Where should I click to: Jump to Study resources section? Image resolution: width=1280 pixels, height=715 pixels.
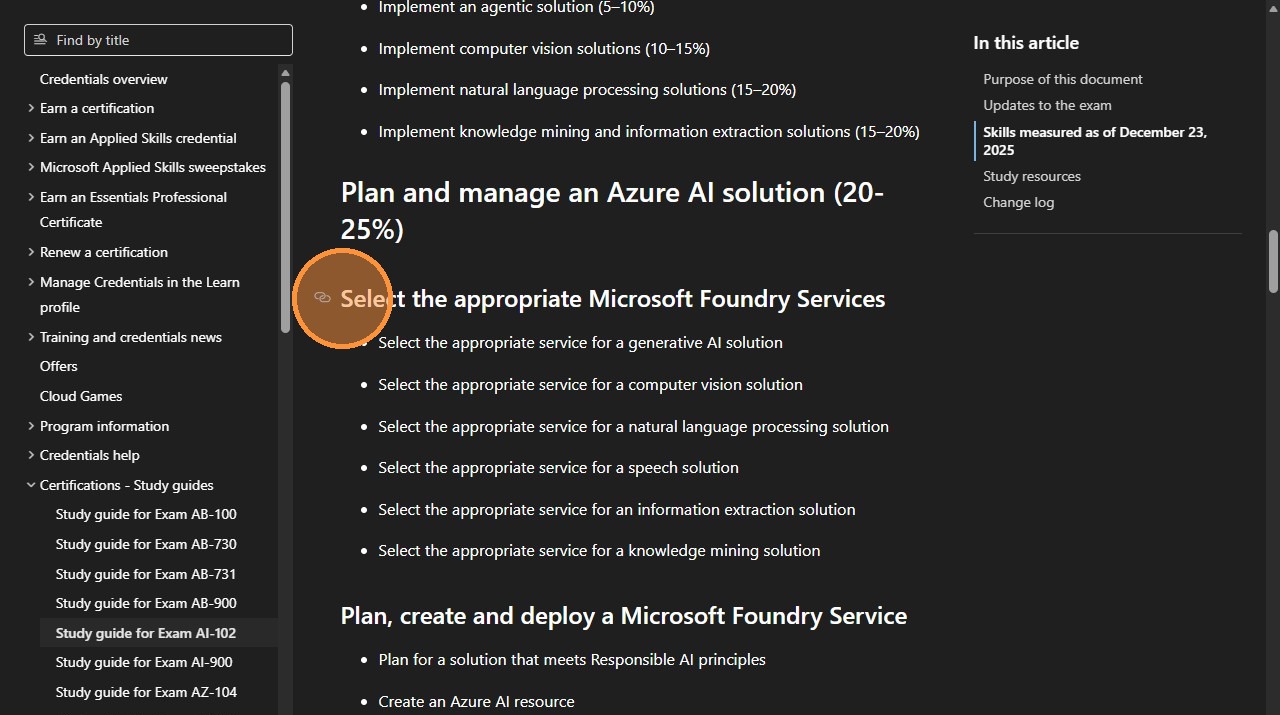[1031, 176]
